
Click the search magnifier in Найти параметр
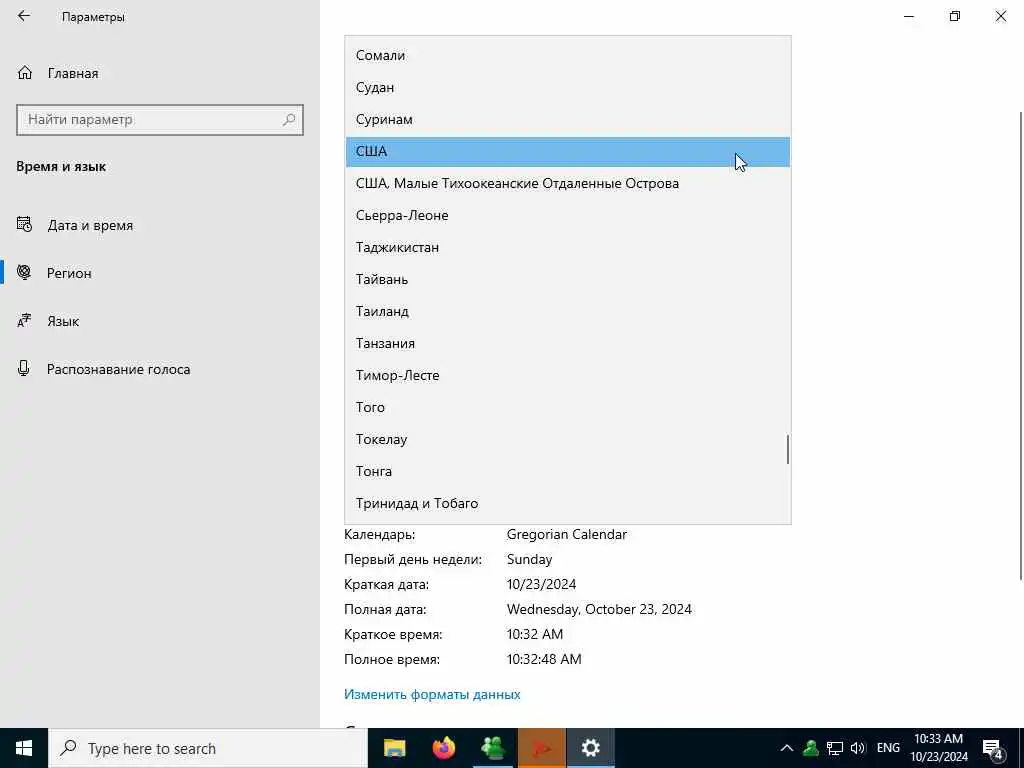coord(289,120)
